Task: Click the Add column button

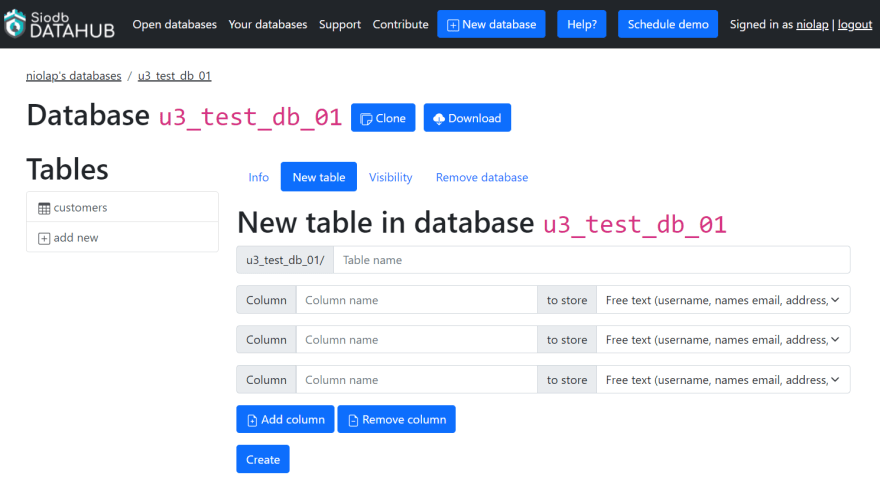Action: 285,419
